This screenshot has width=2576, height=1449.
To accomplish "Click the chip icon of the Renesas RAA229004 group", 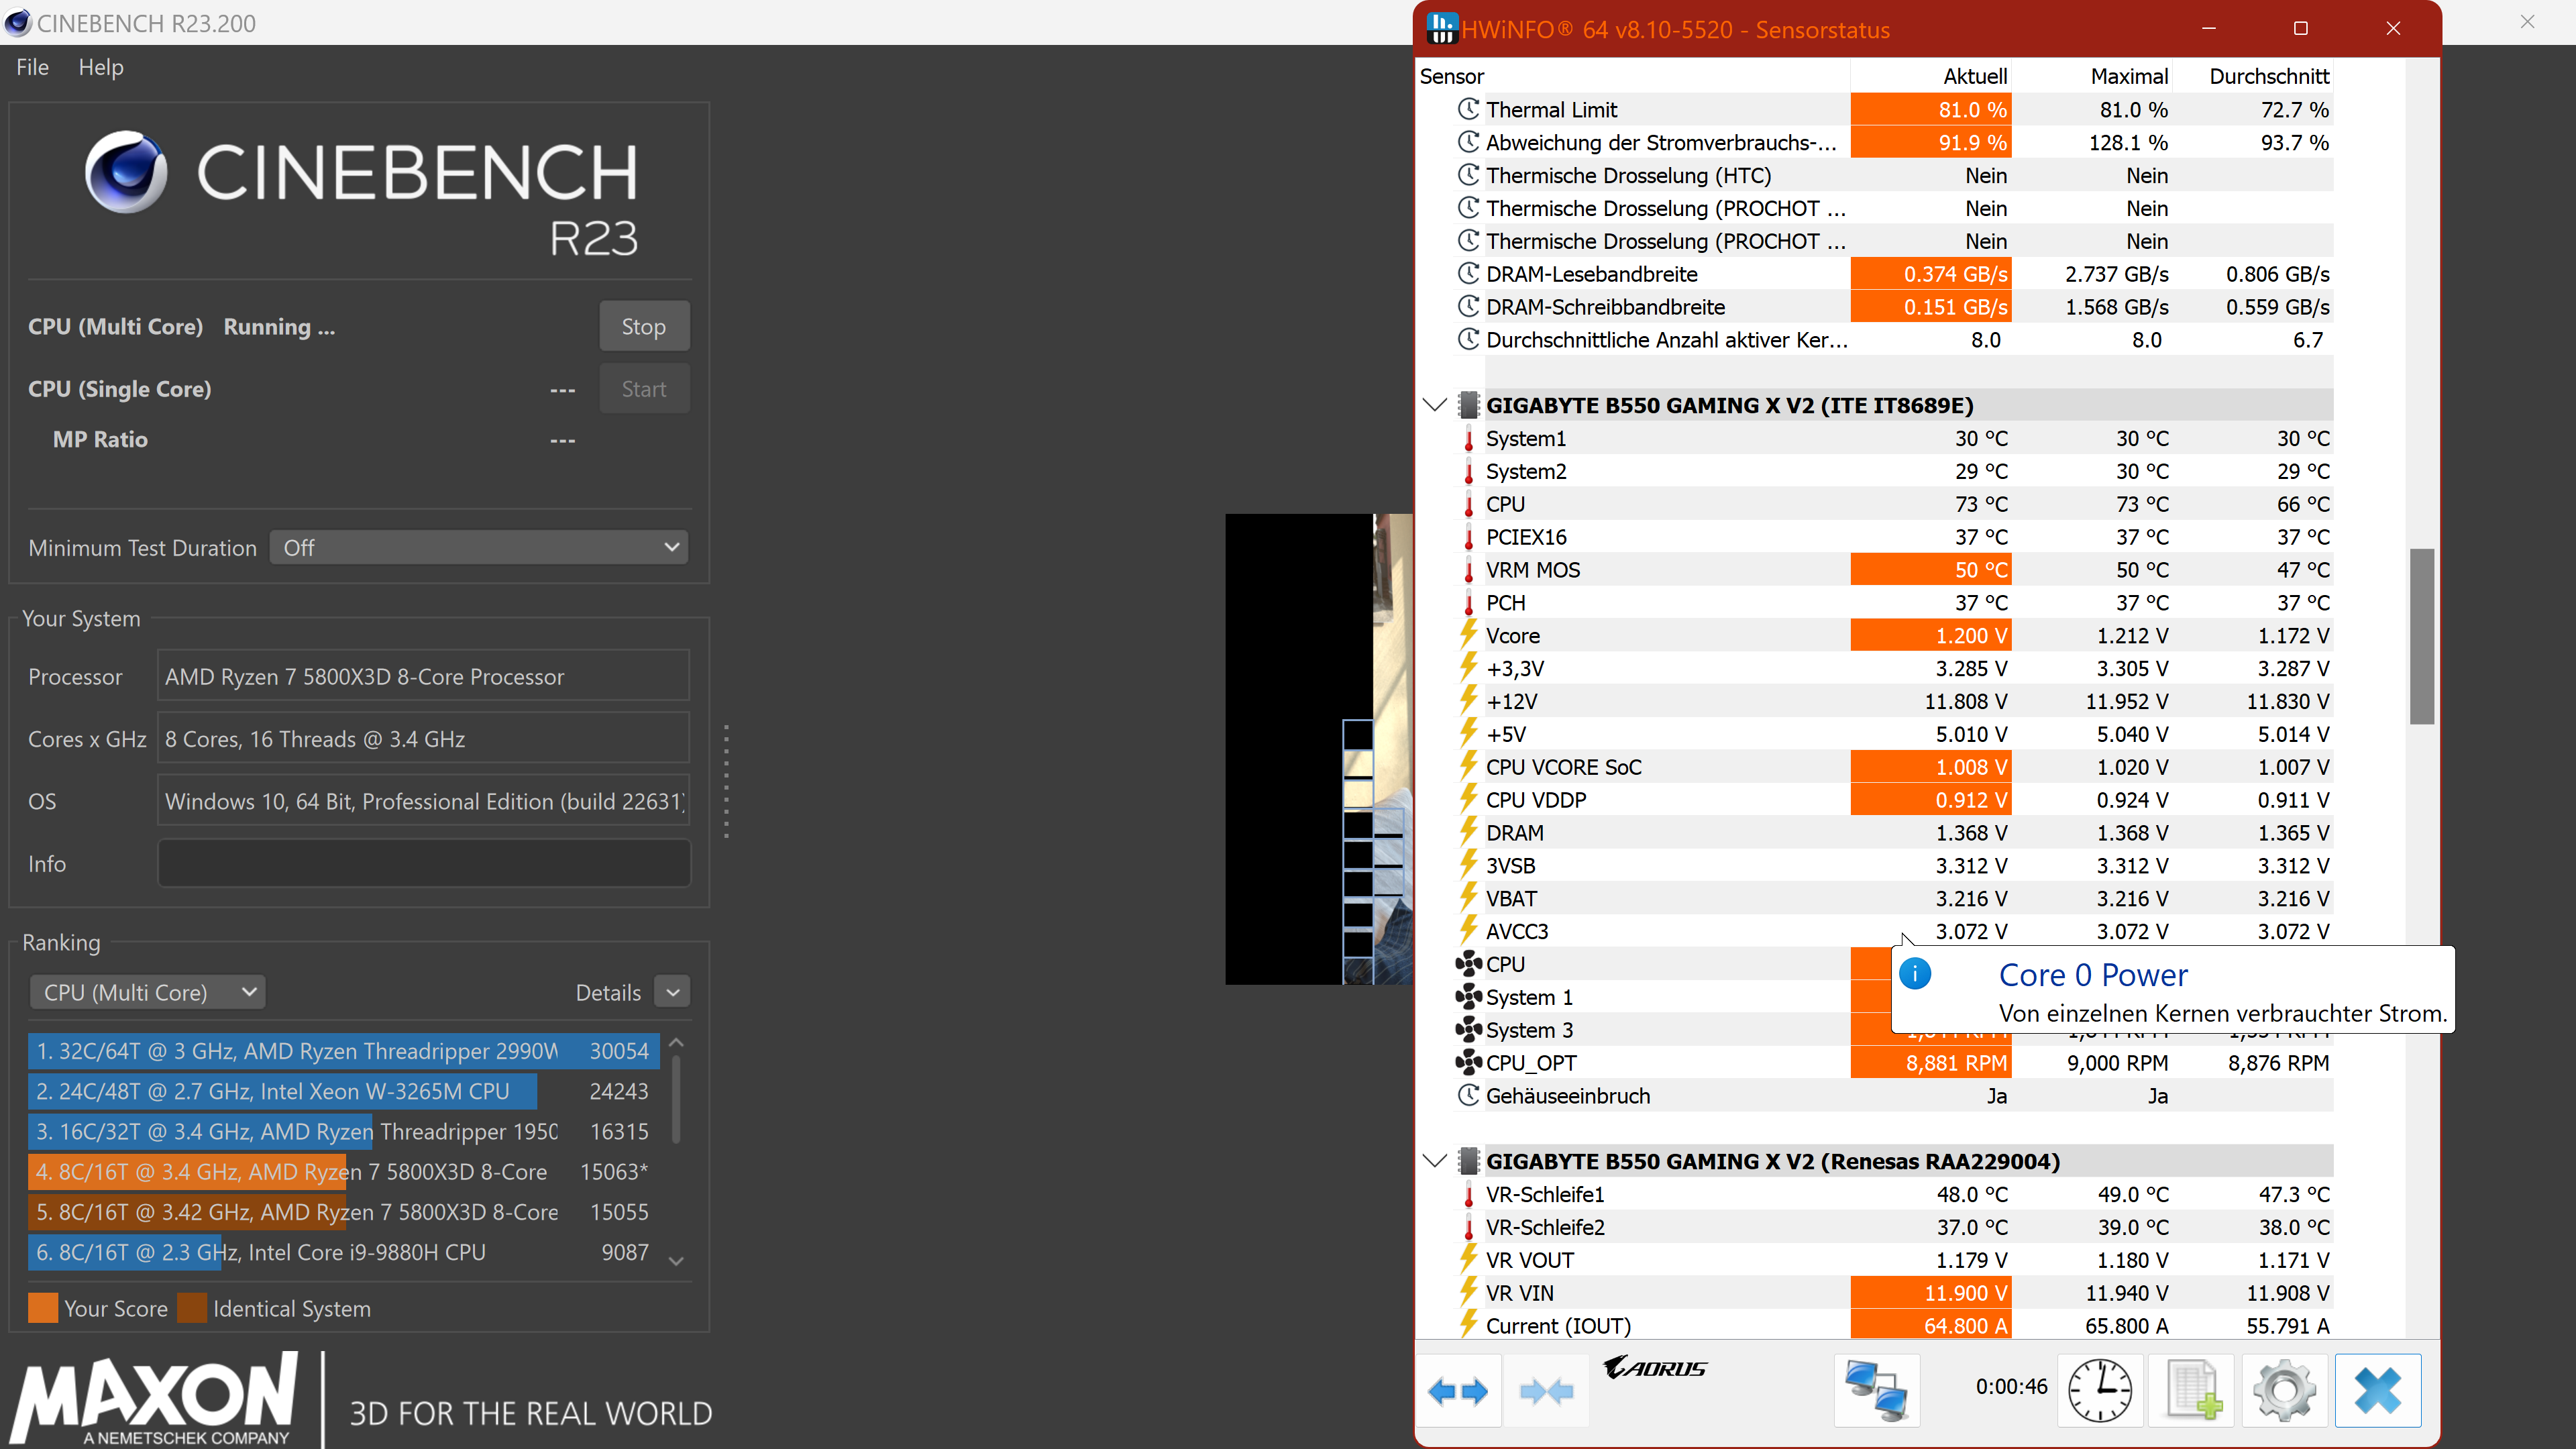I will pyautogui.click(x=1468, y=1161).
